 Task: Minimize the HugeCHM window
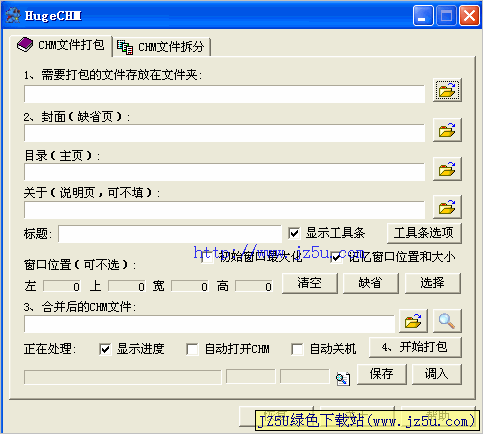[x=423, y=15]
